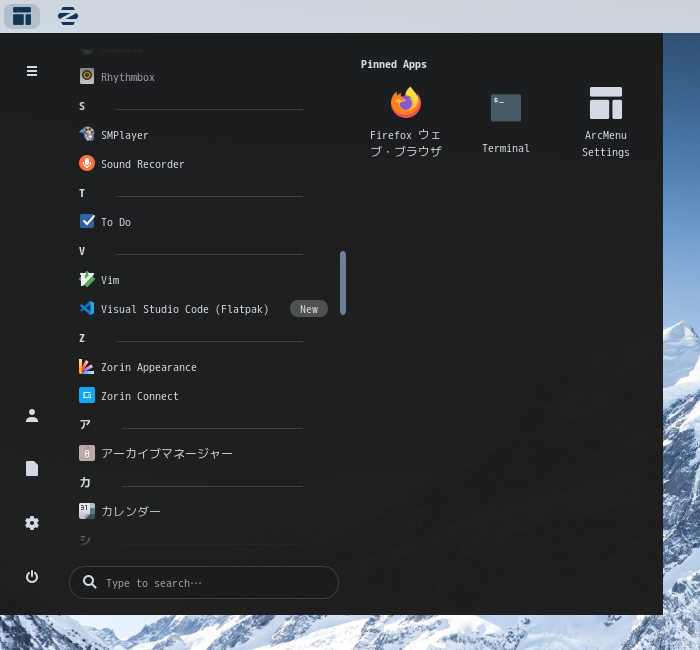Click the ArcMenu Settings label
The width and height of the screenshot is (700, 650).
[x=606, y=144]
